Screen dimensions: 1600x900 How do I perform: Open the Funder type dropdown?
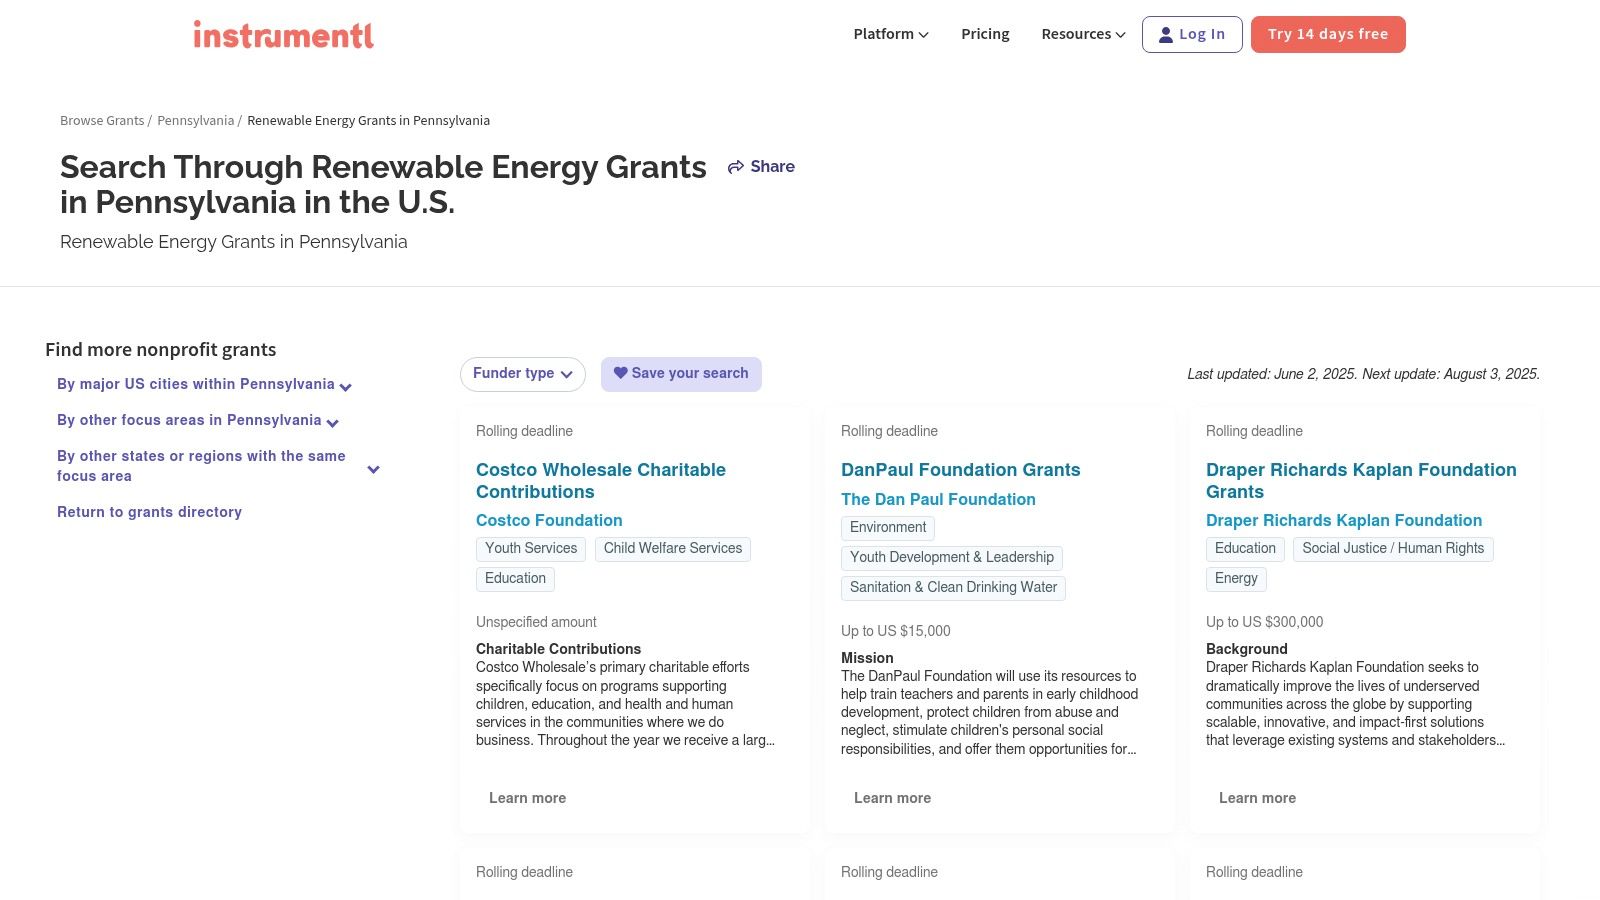(x=522, y=373)
